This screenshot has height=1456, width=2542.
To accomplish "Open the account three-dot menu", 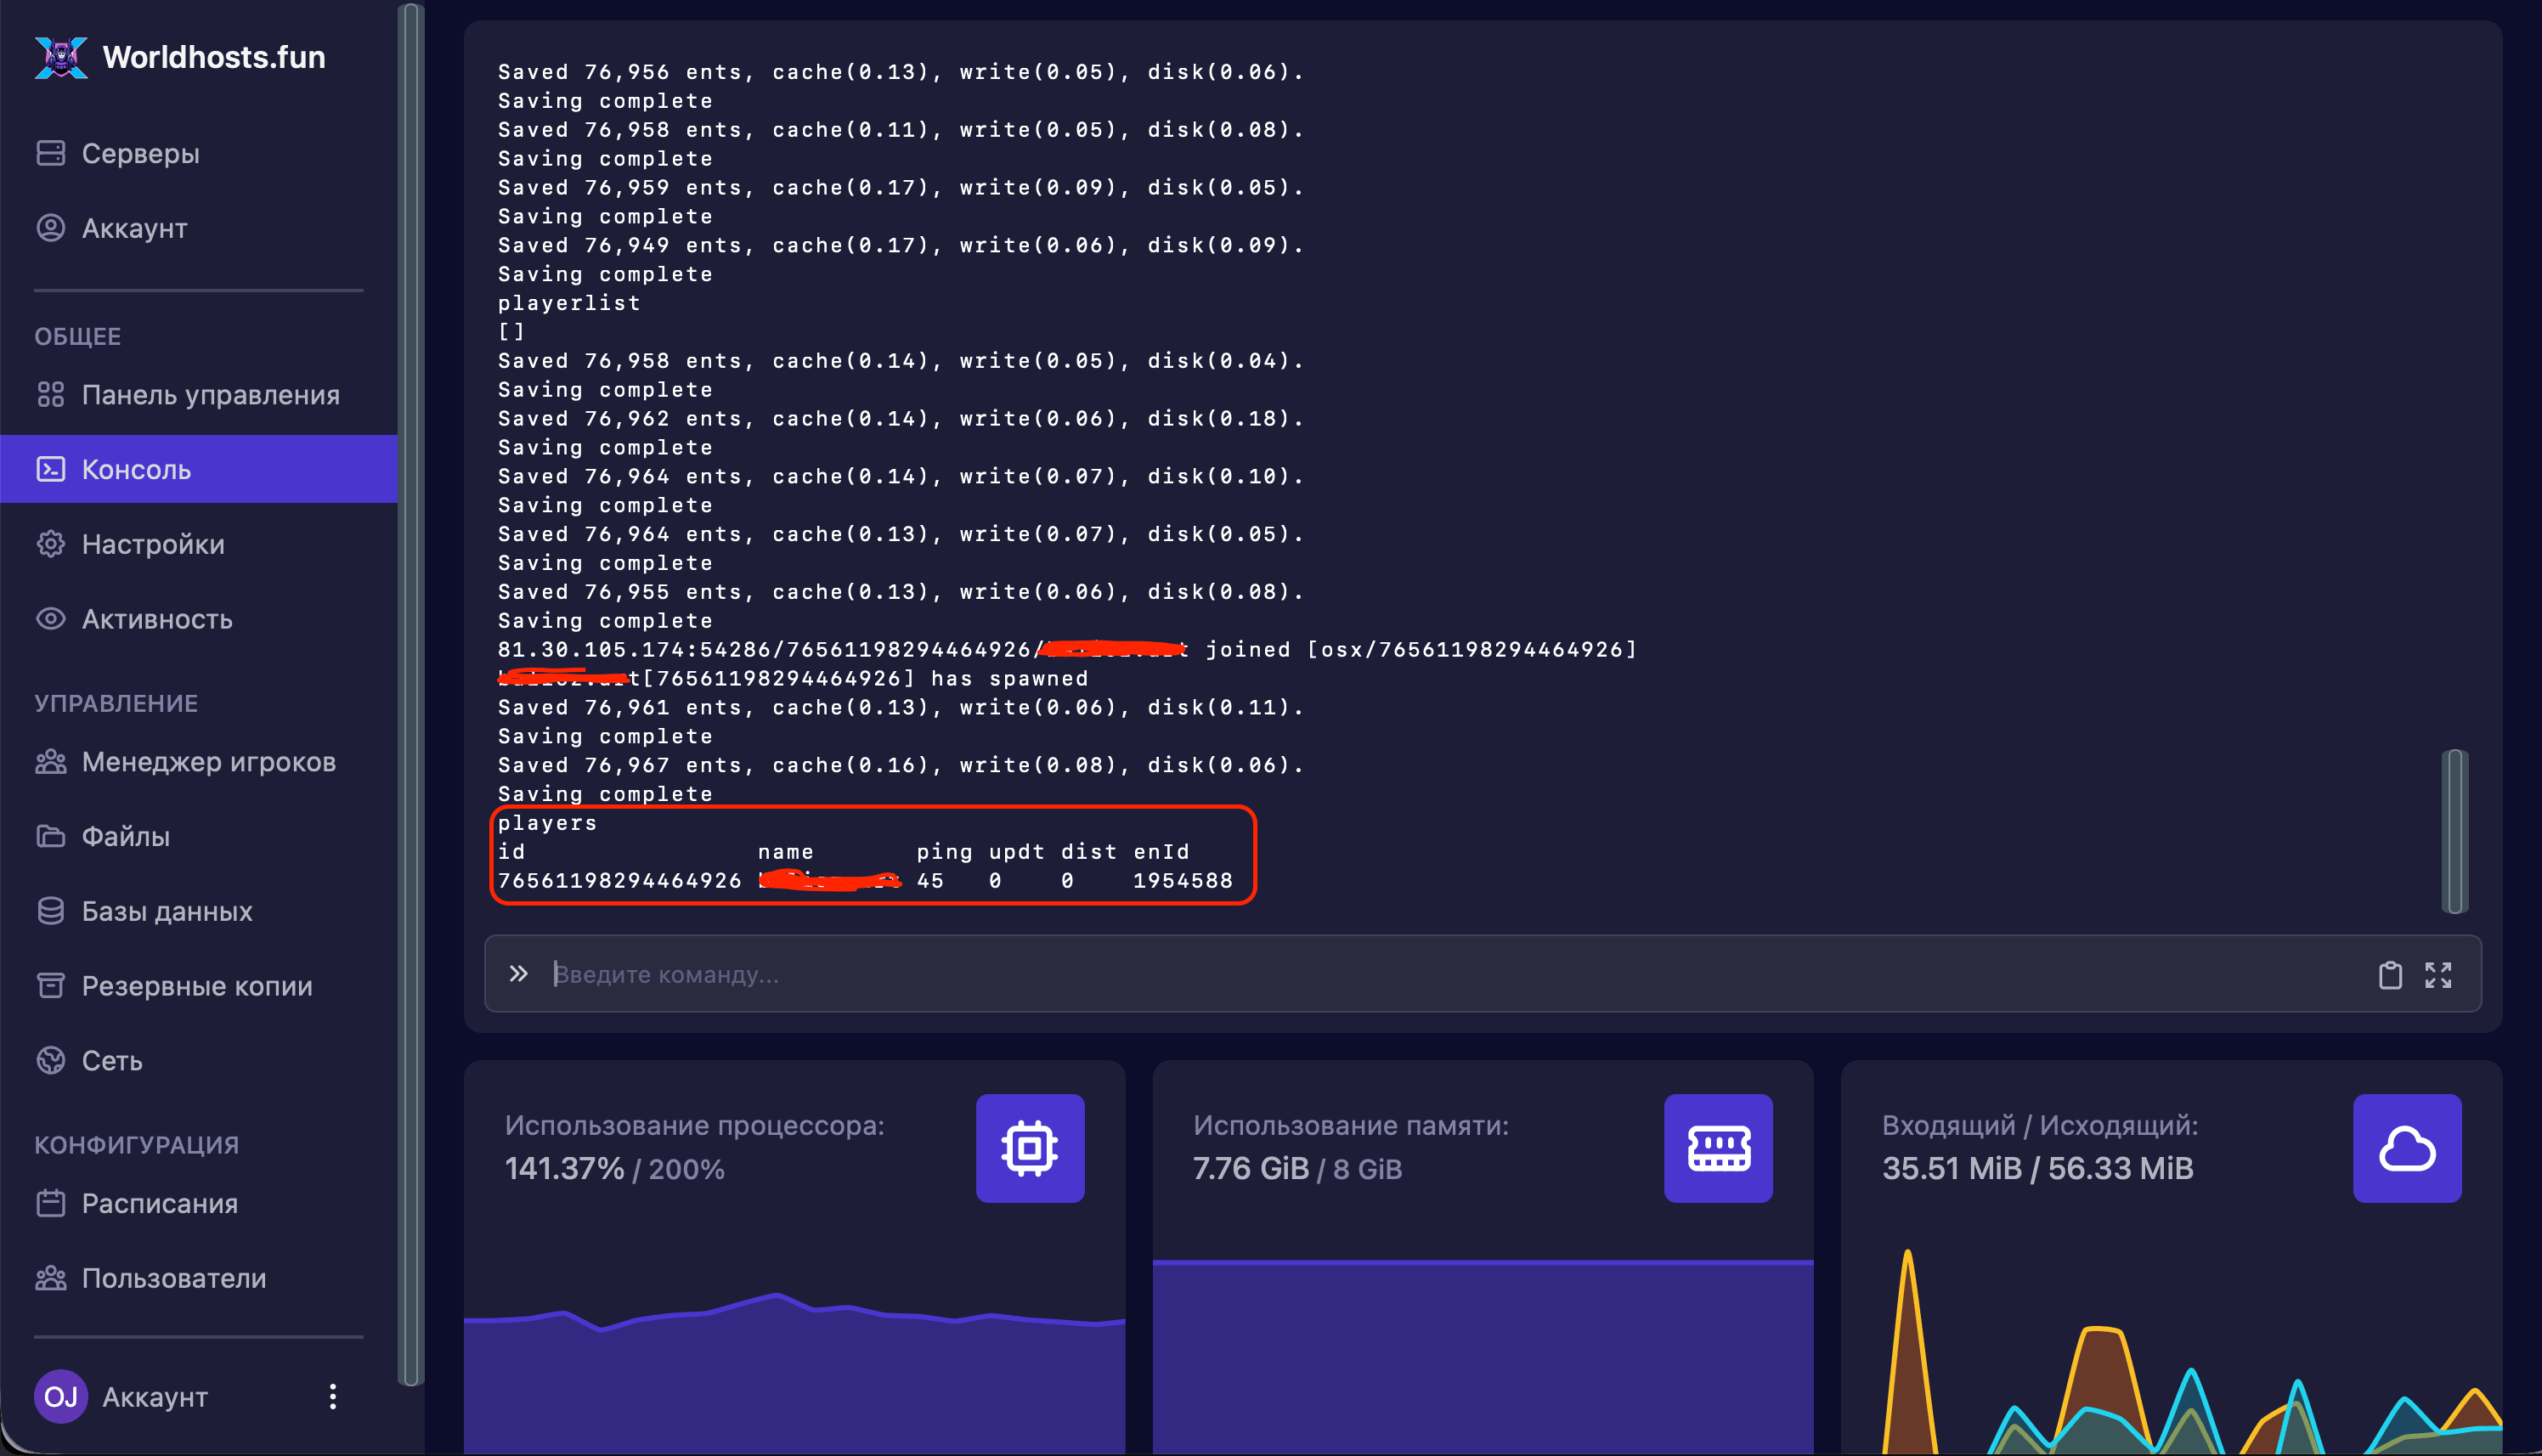I will [333, 1397].
